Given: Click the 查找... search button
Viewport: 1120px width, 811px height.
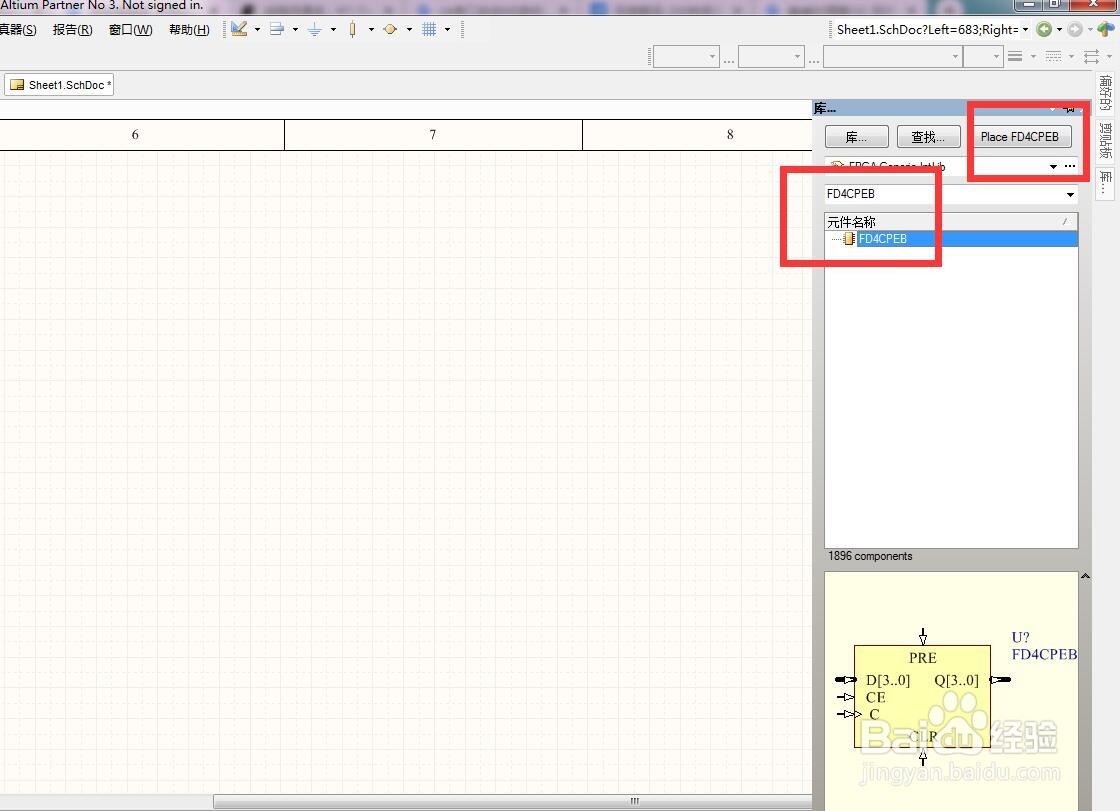Looking at the screenshot, I should [x=928, y=136].
